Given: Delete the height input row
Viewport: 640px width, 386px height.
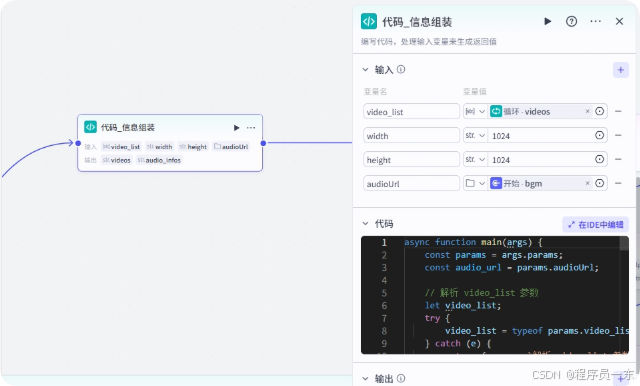Looking at the screenshot, I should 618,160.
